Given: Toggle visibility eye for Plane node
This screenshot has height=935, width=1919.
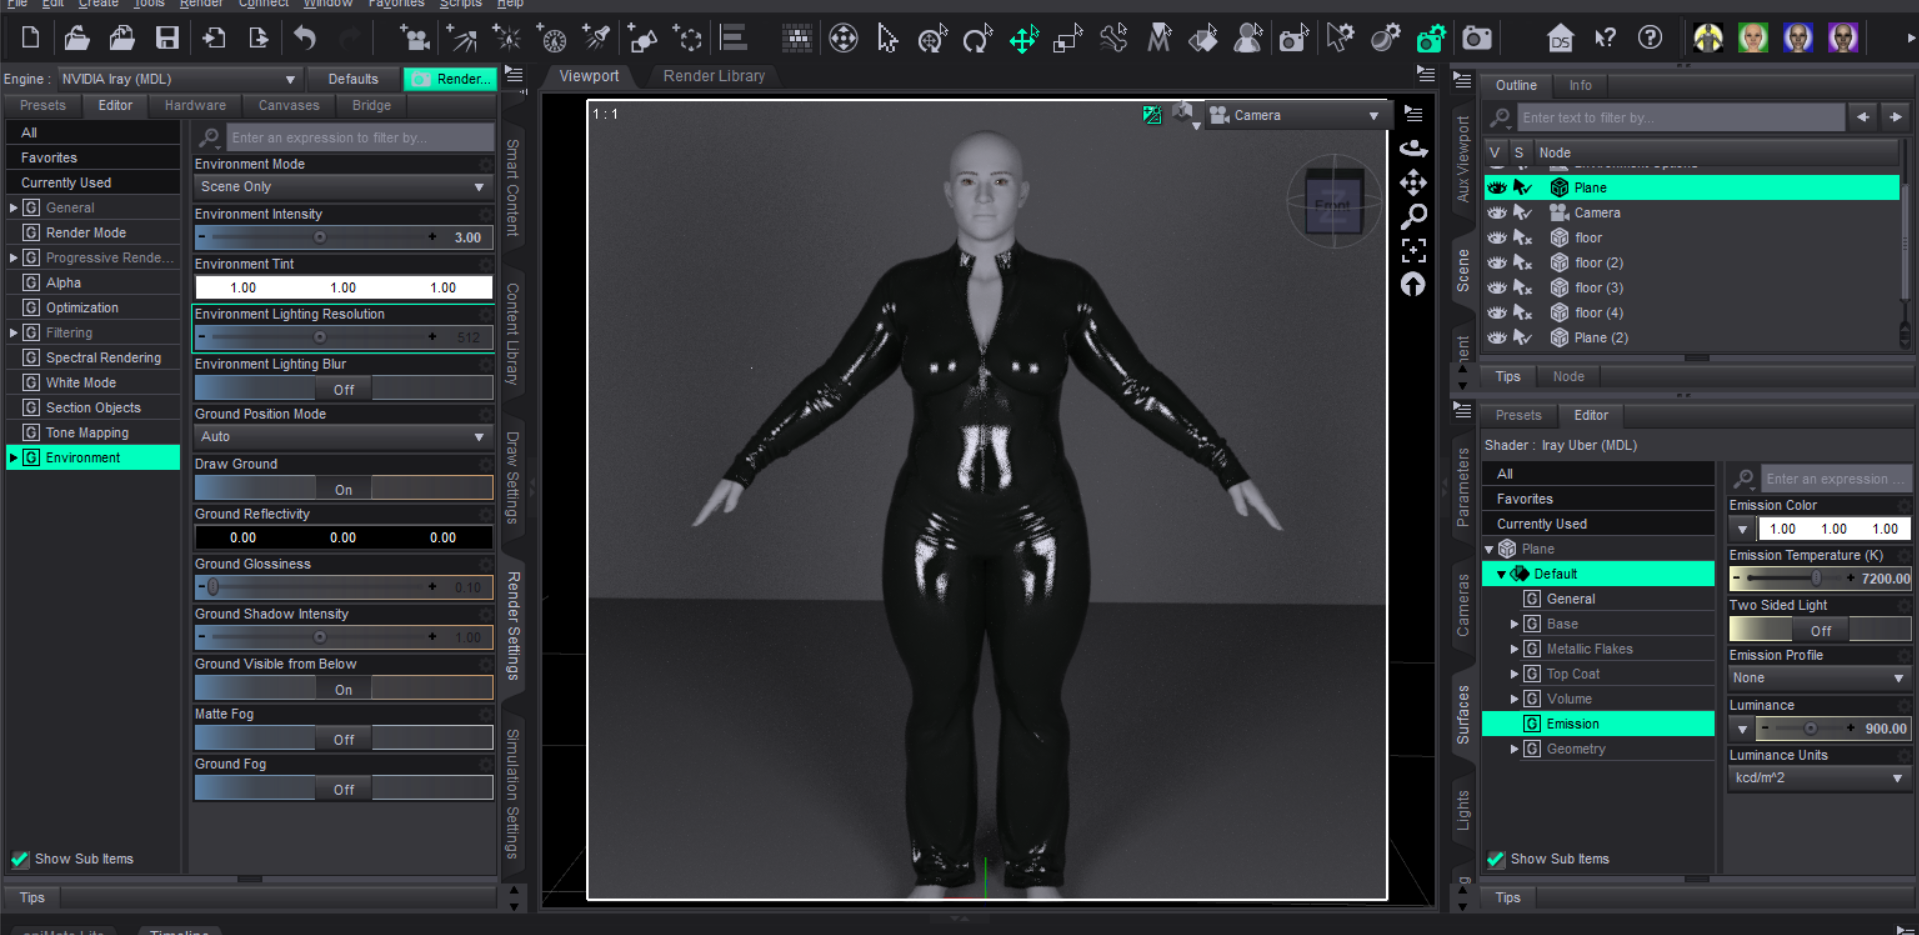Looking at the screenshot, I should tap(1497, 187).
